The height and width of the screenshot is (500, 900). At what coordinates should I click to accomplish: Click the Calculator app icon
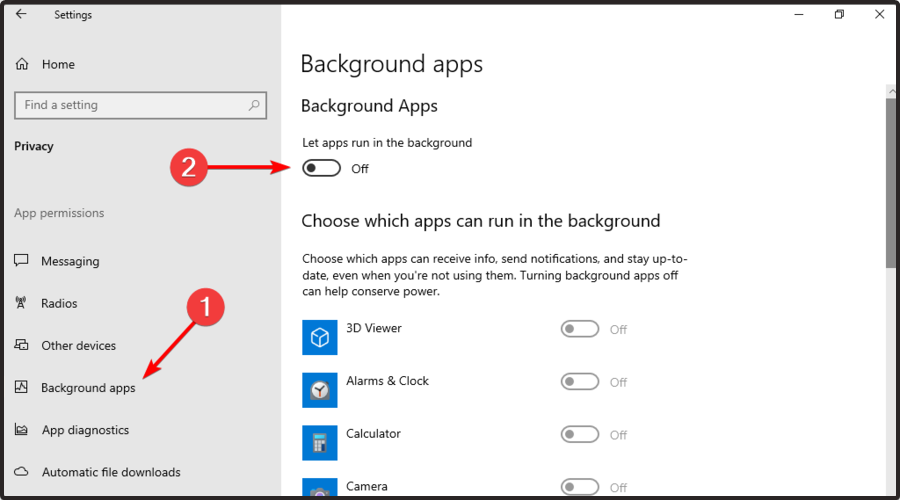(320, 443)
